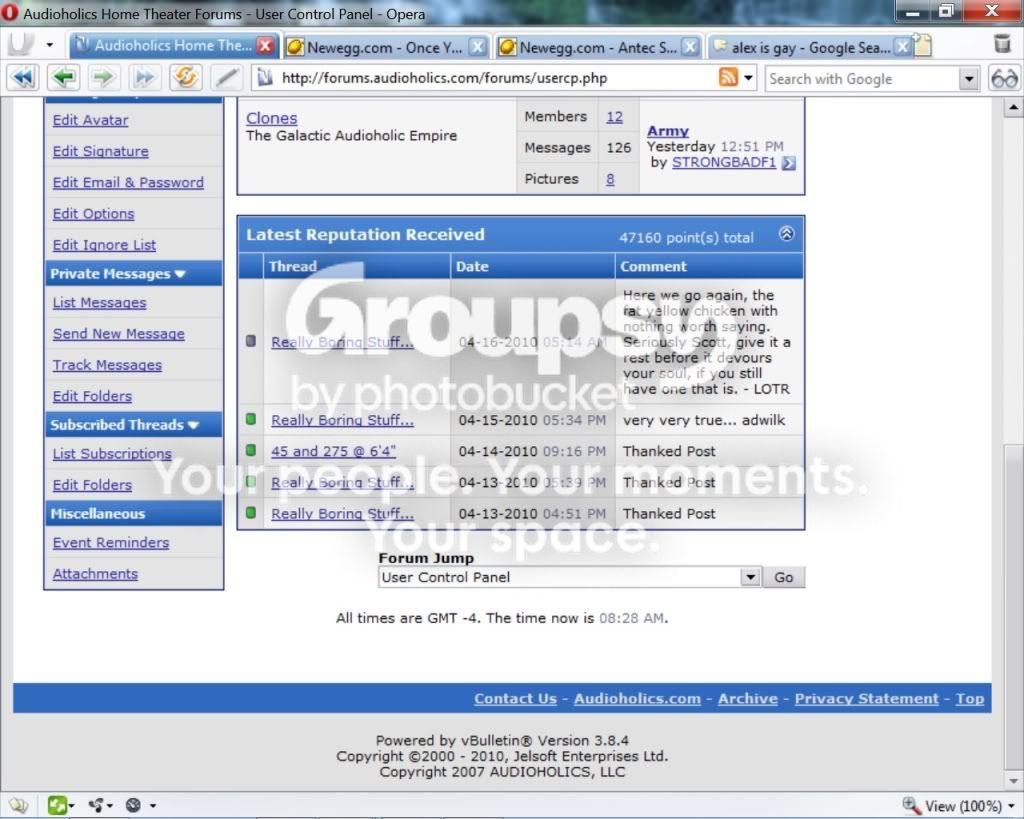This screenshot has width=1024, height=819.
Task: Open Send New Message
Action: click(118, 334)
